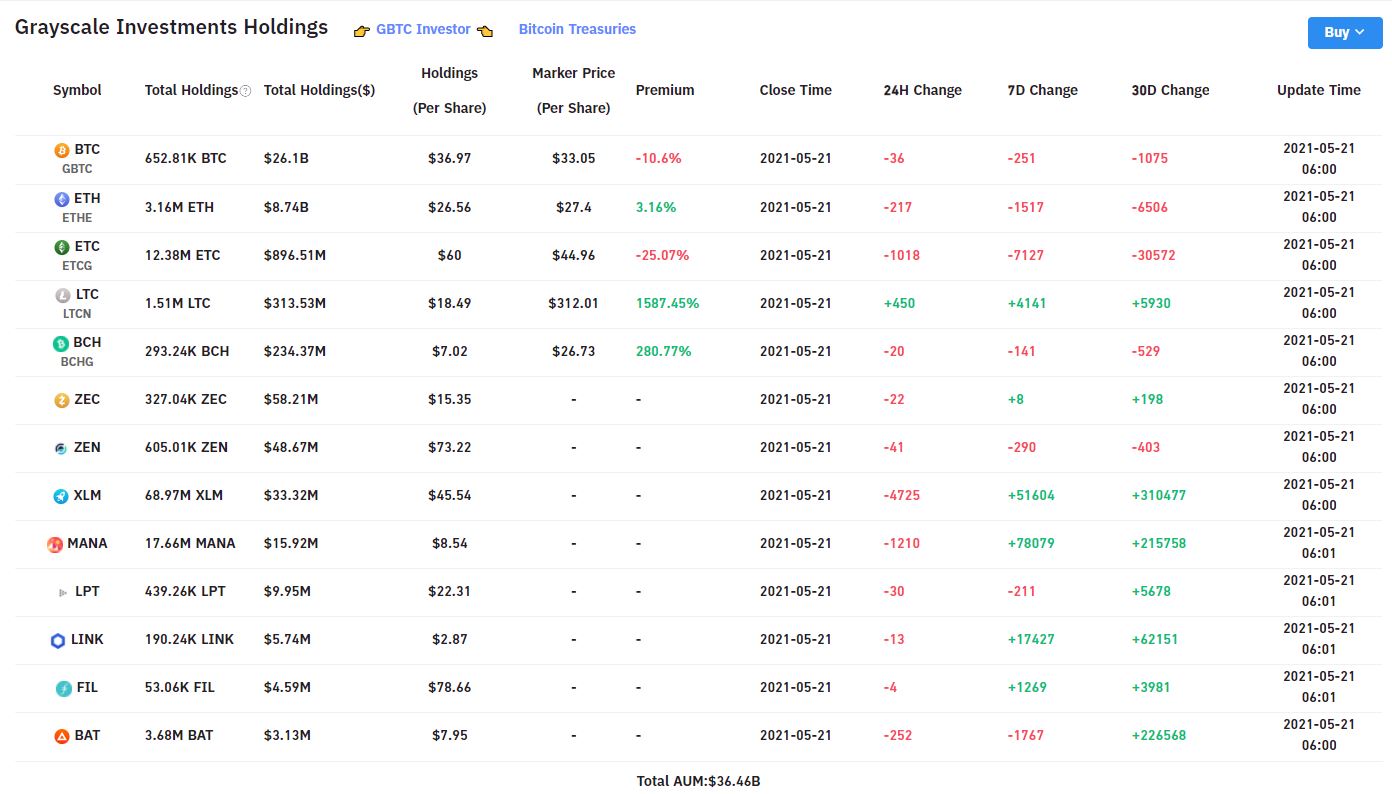Click the $36.97 holdings per share value

pos(450,158)
